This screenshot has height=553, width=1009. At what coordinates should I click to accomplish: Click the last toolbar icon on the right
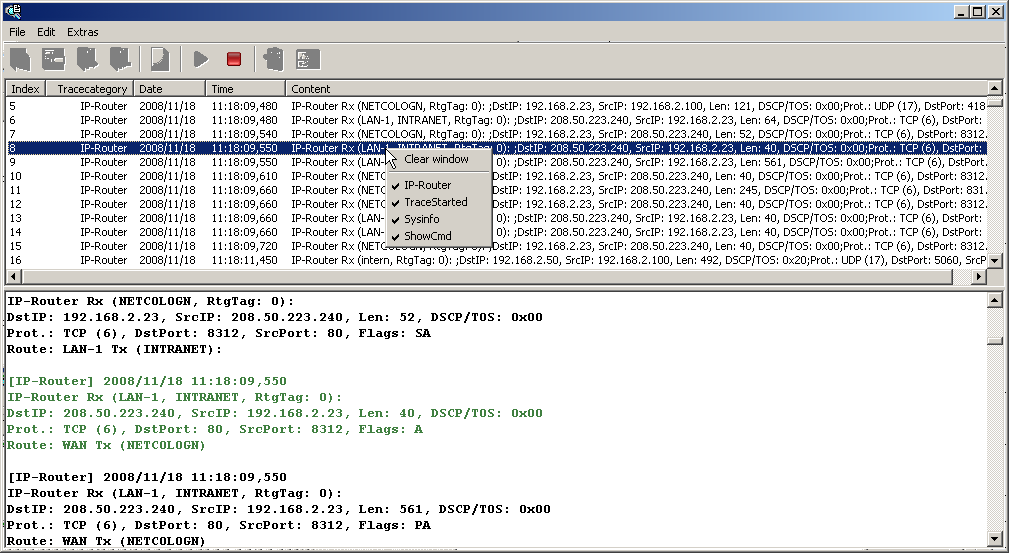[307, 60]
